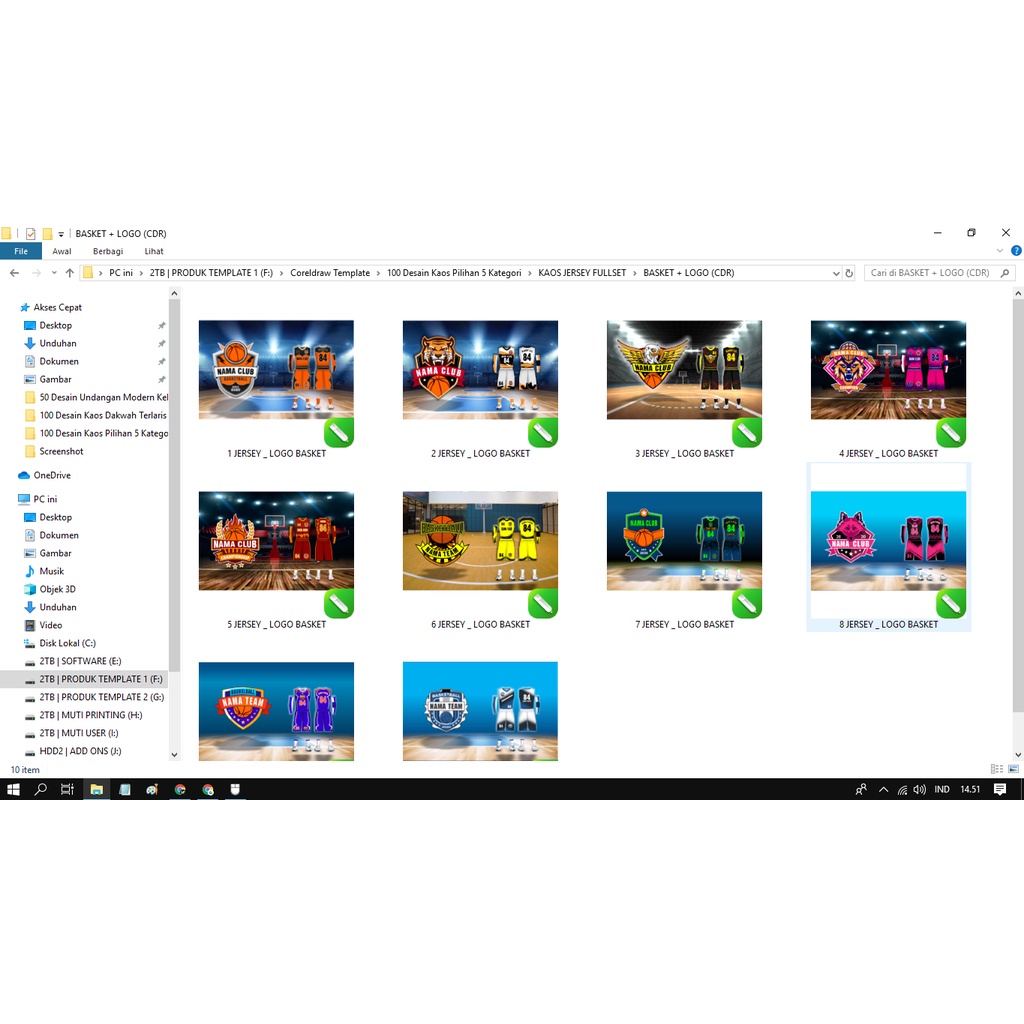Open Windows search from the taskbar

pos(41,789)
